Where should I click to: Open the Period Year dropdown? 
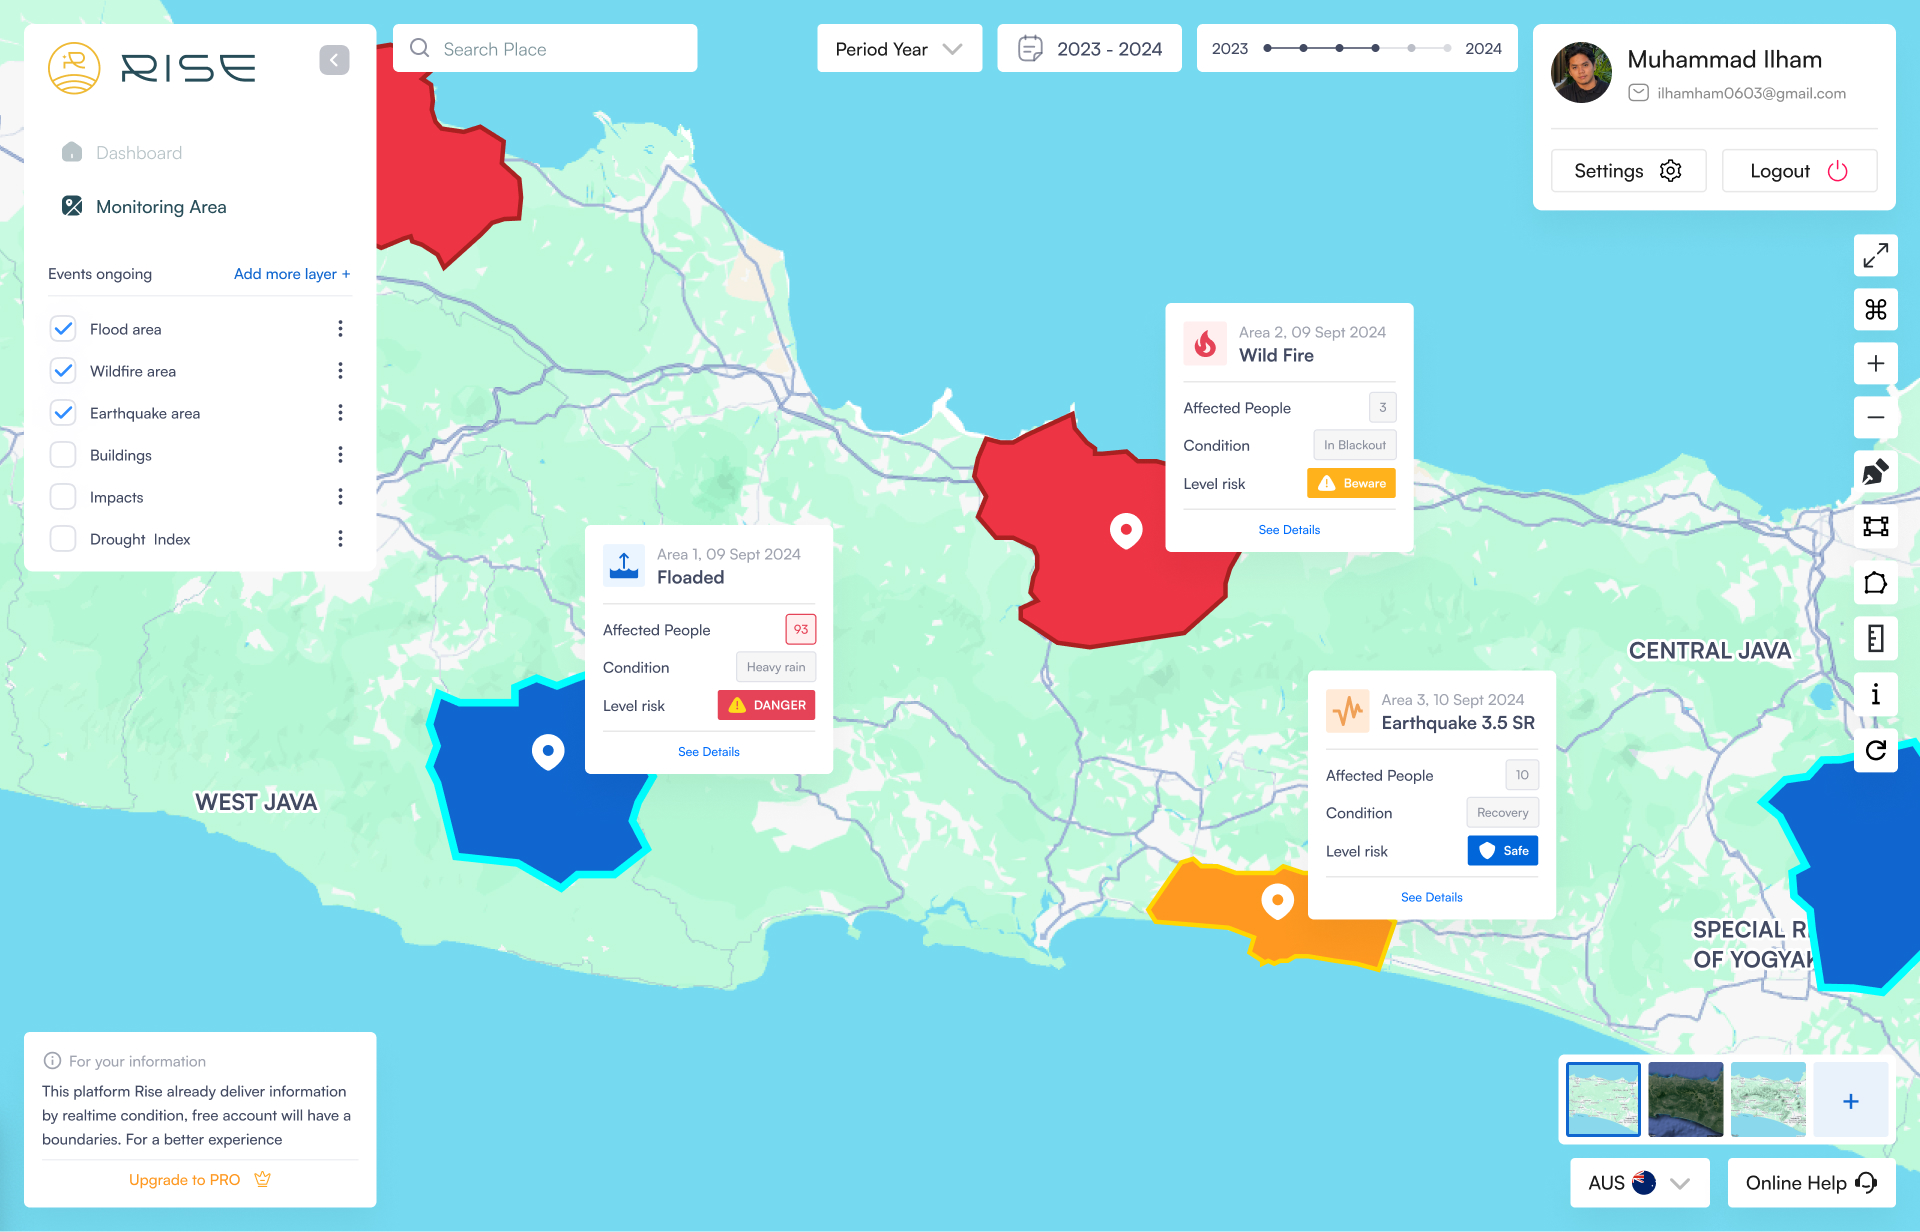(x=898, y=49)
